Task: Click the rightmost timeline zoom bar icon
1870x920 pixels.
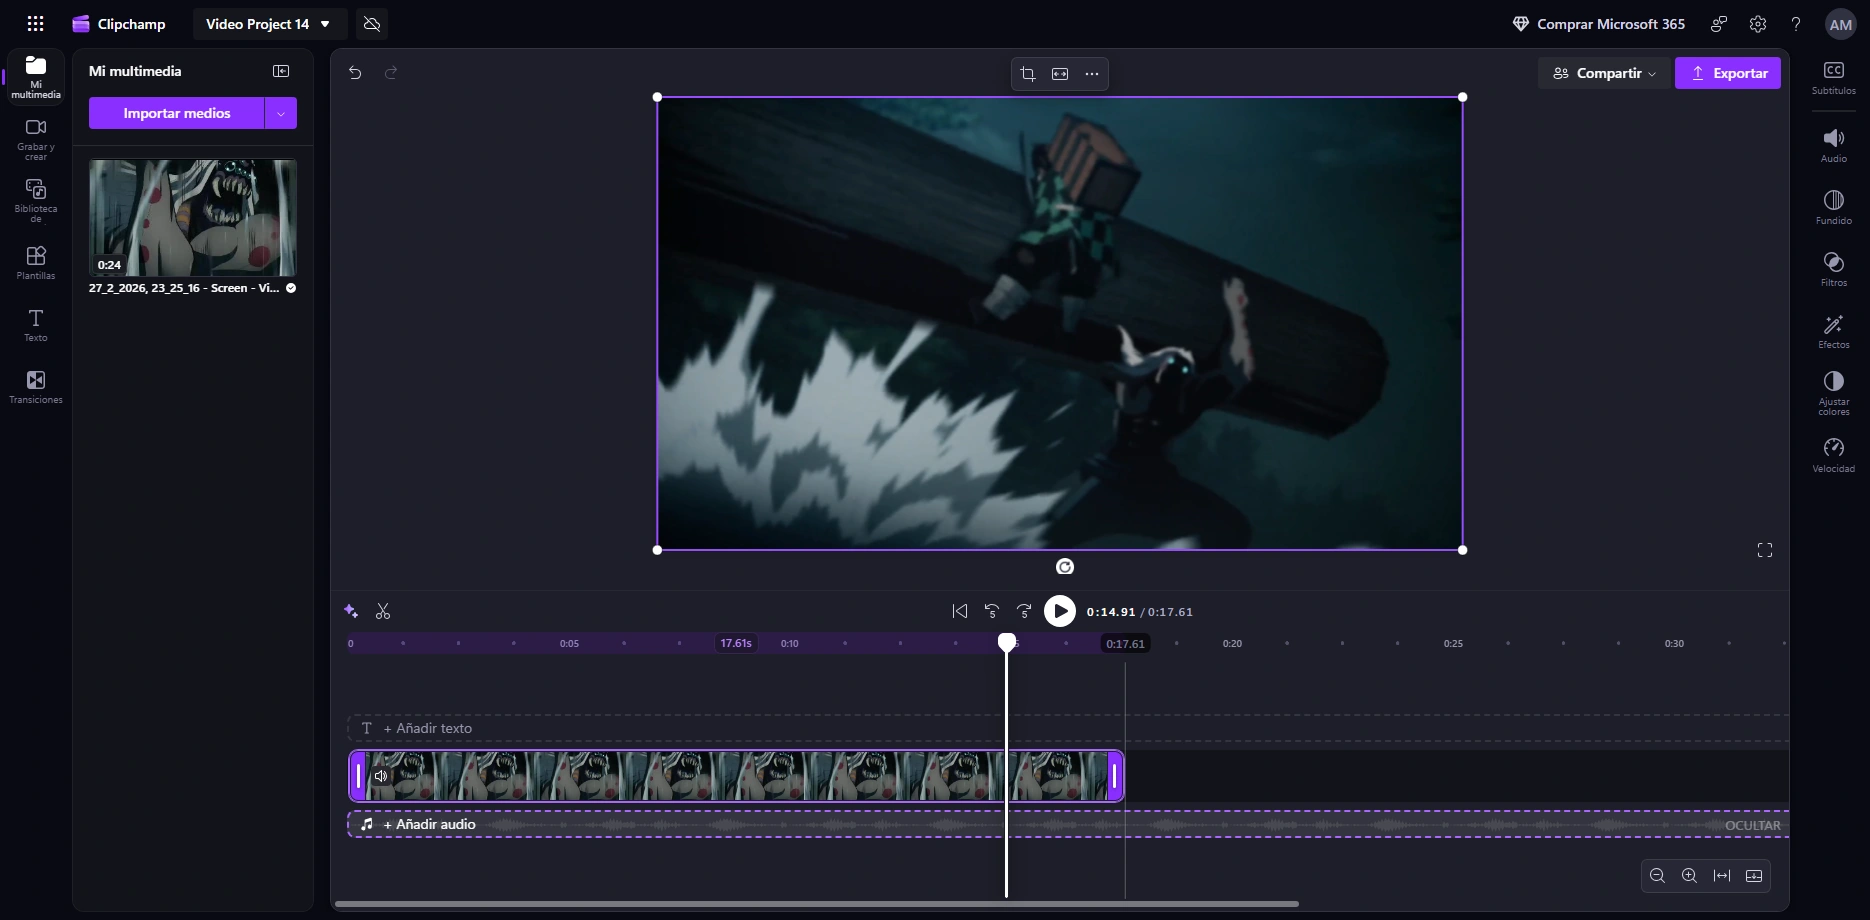Action: point(1754,876)
